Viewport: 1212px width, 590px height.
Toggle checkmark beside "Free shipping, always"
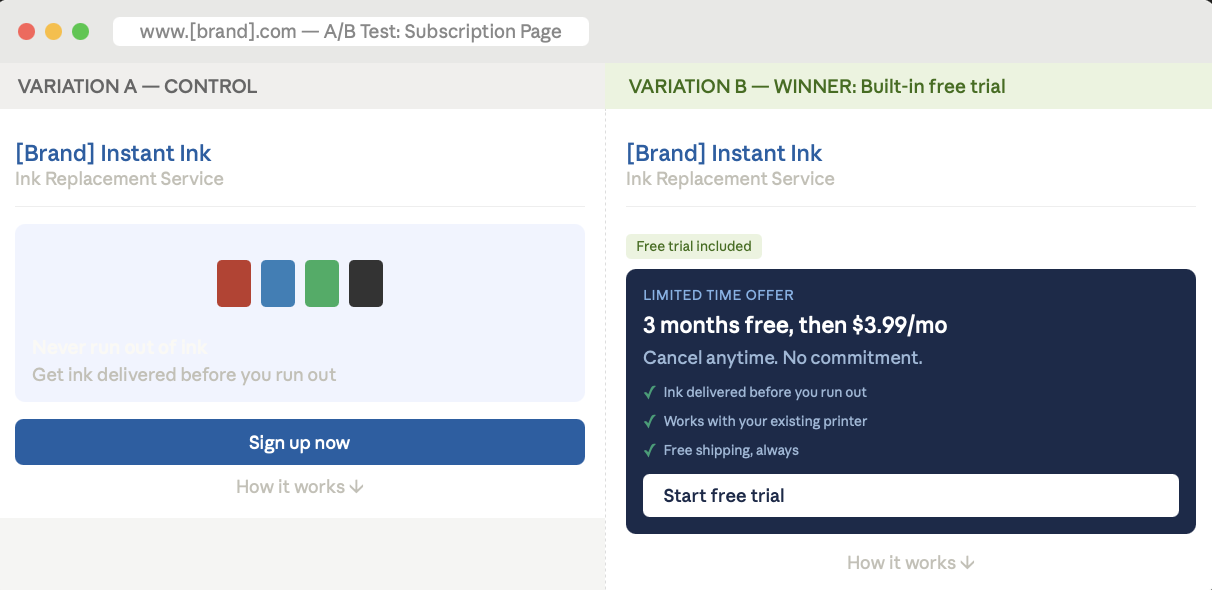click(650, 450)
